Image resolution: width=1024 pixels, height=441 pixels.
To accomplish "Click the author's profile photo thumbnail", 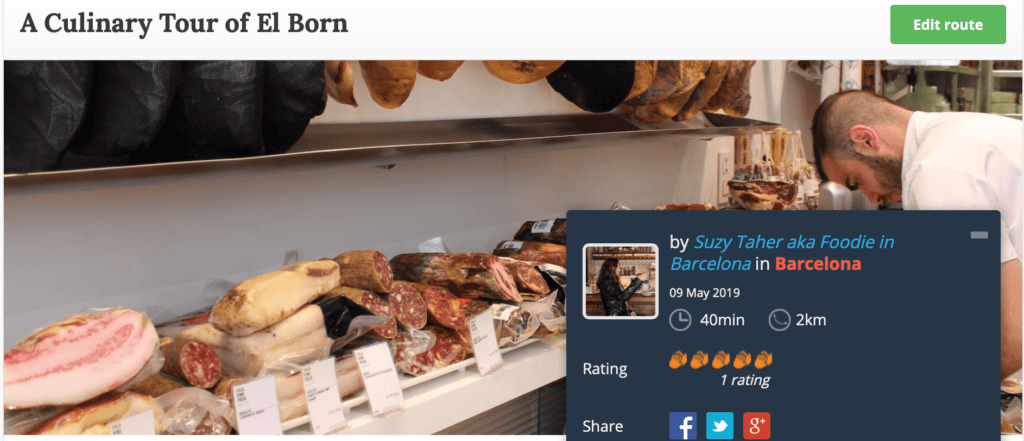I will [620, 281].
